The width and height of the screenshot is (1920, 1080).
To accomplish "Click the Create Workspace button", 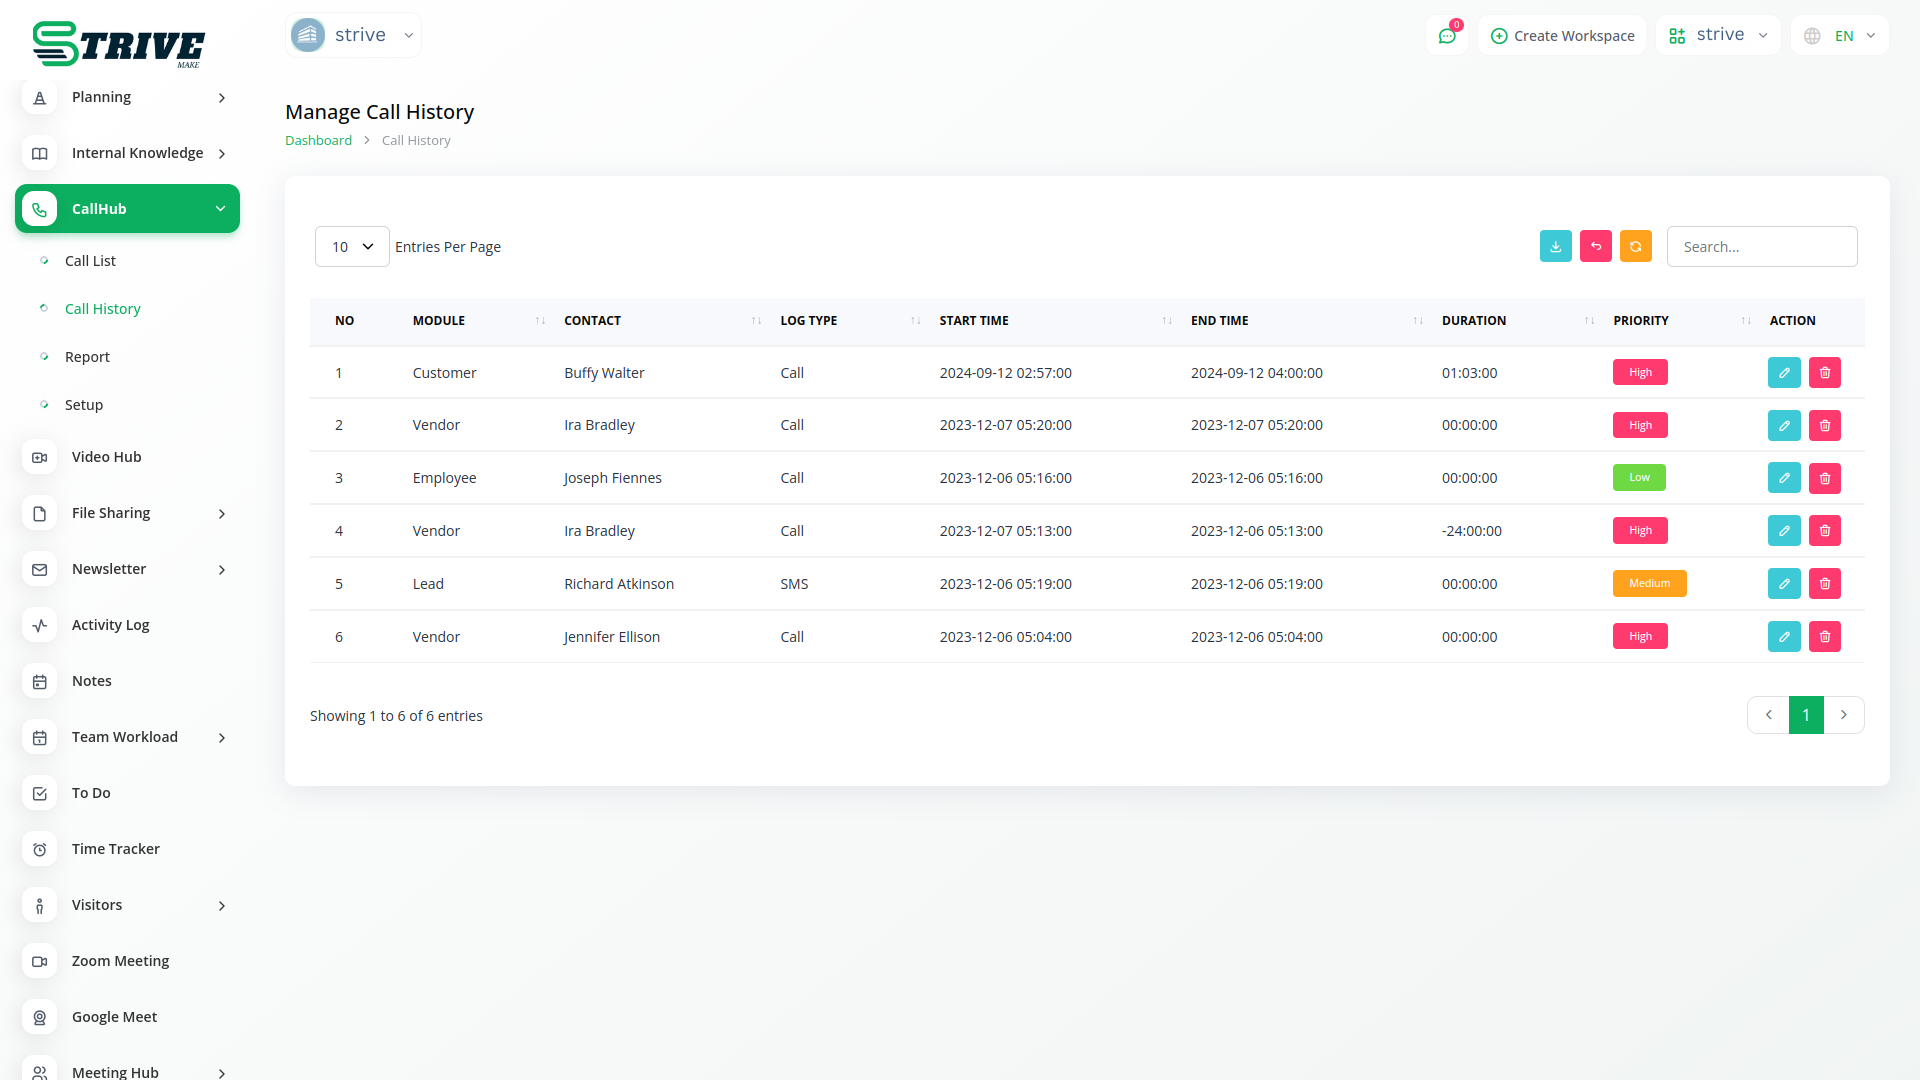I will [1562, 36].
